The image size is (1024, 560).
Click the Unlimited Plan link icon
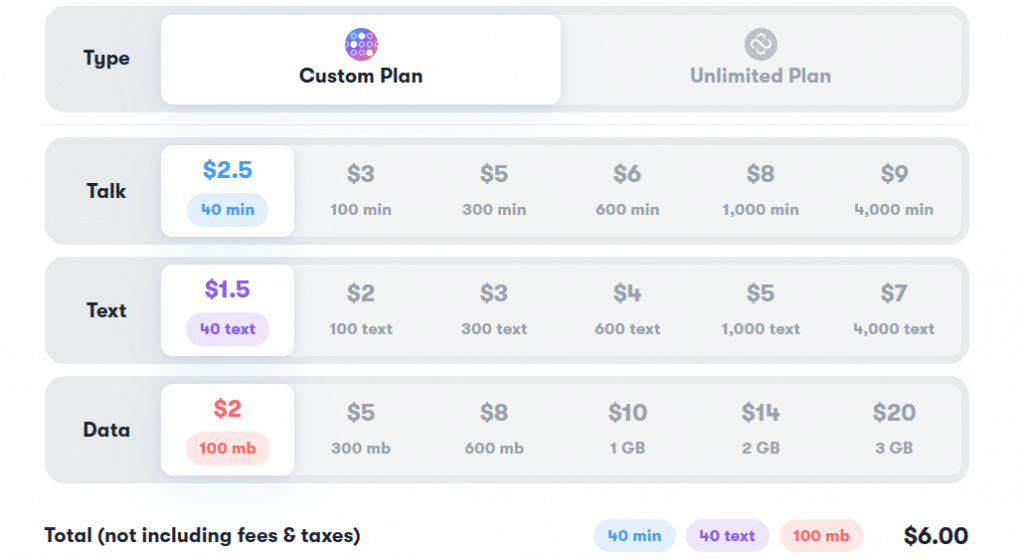pos(761,44)
